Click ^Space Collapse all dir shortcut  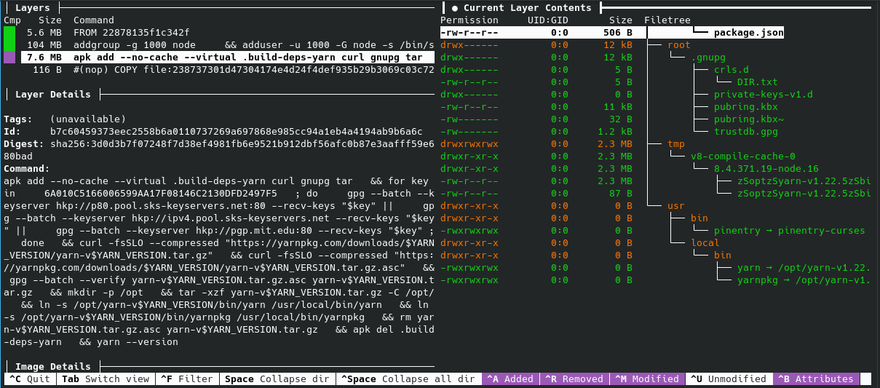408,379
